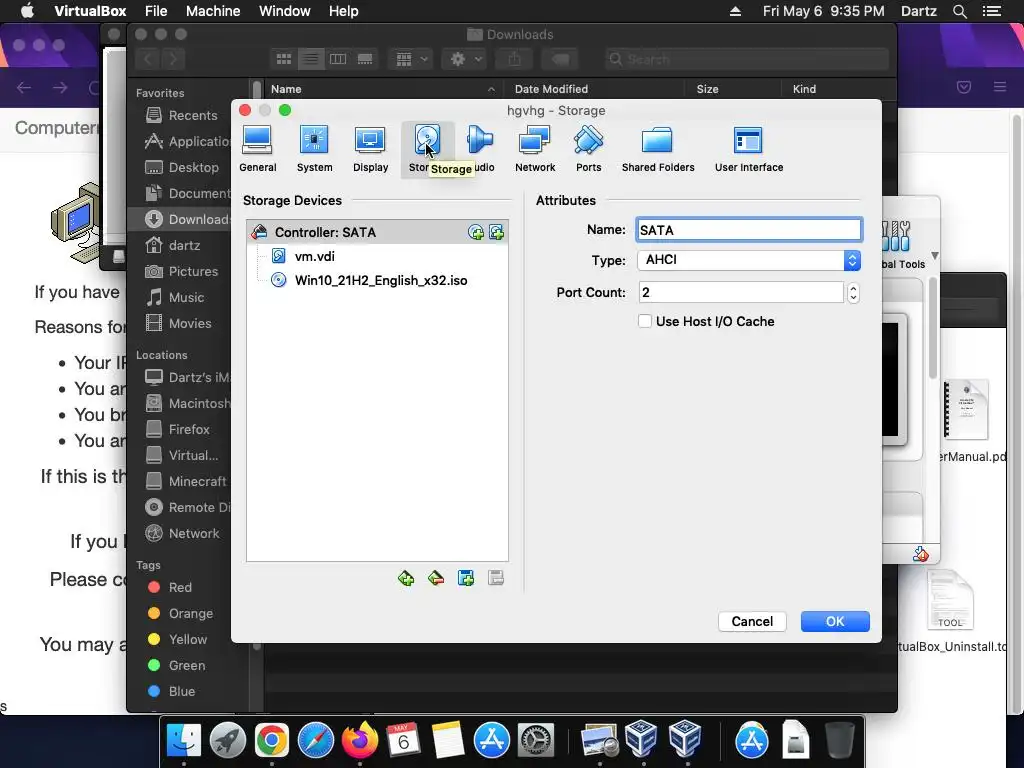Open the System settings section
1024x768 pixels.
pyautogui.click(x=314, y=149)
